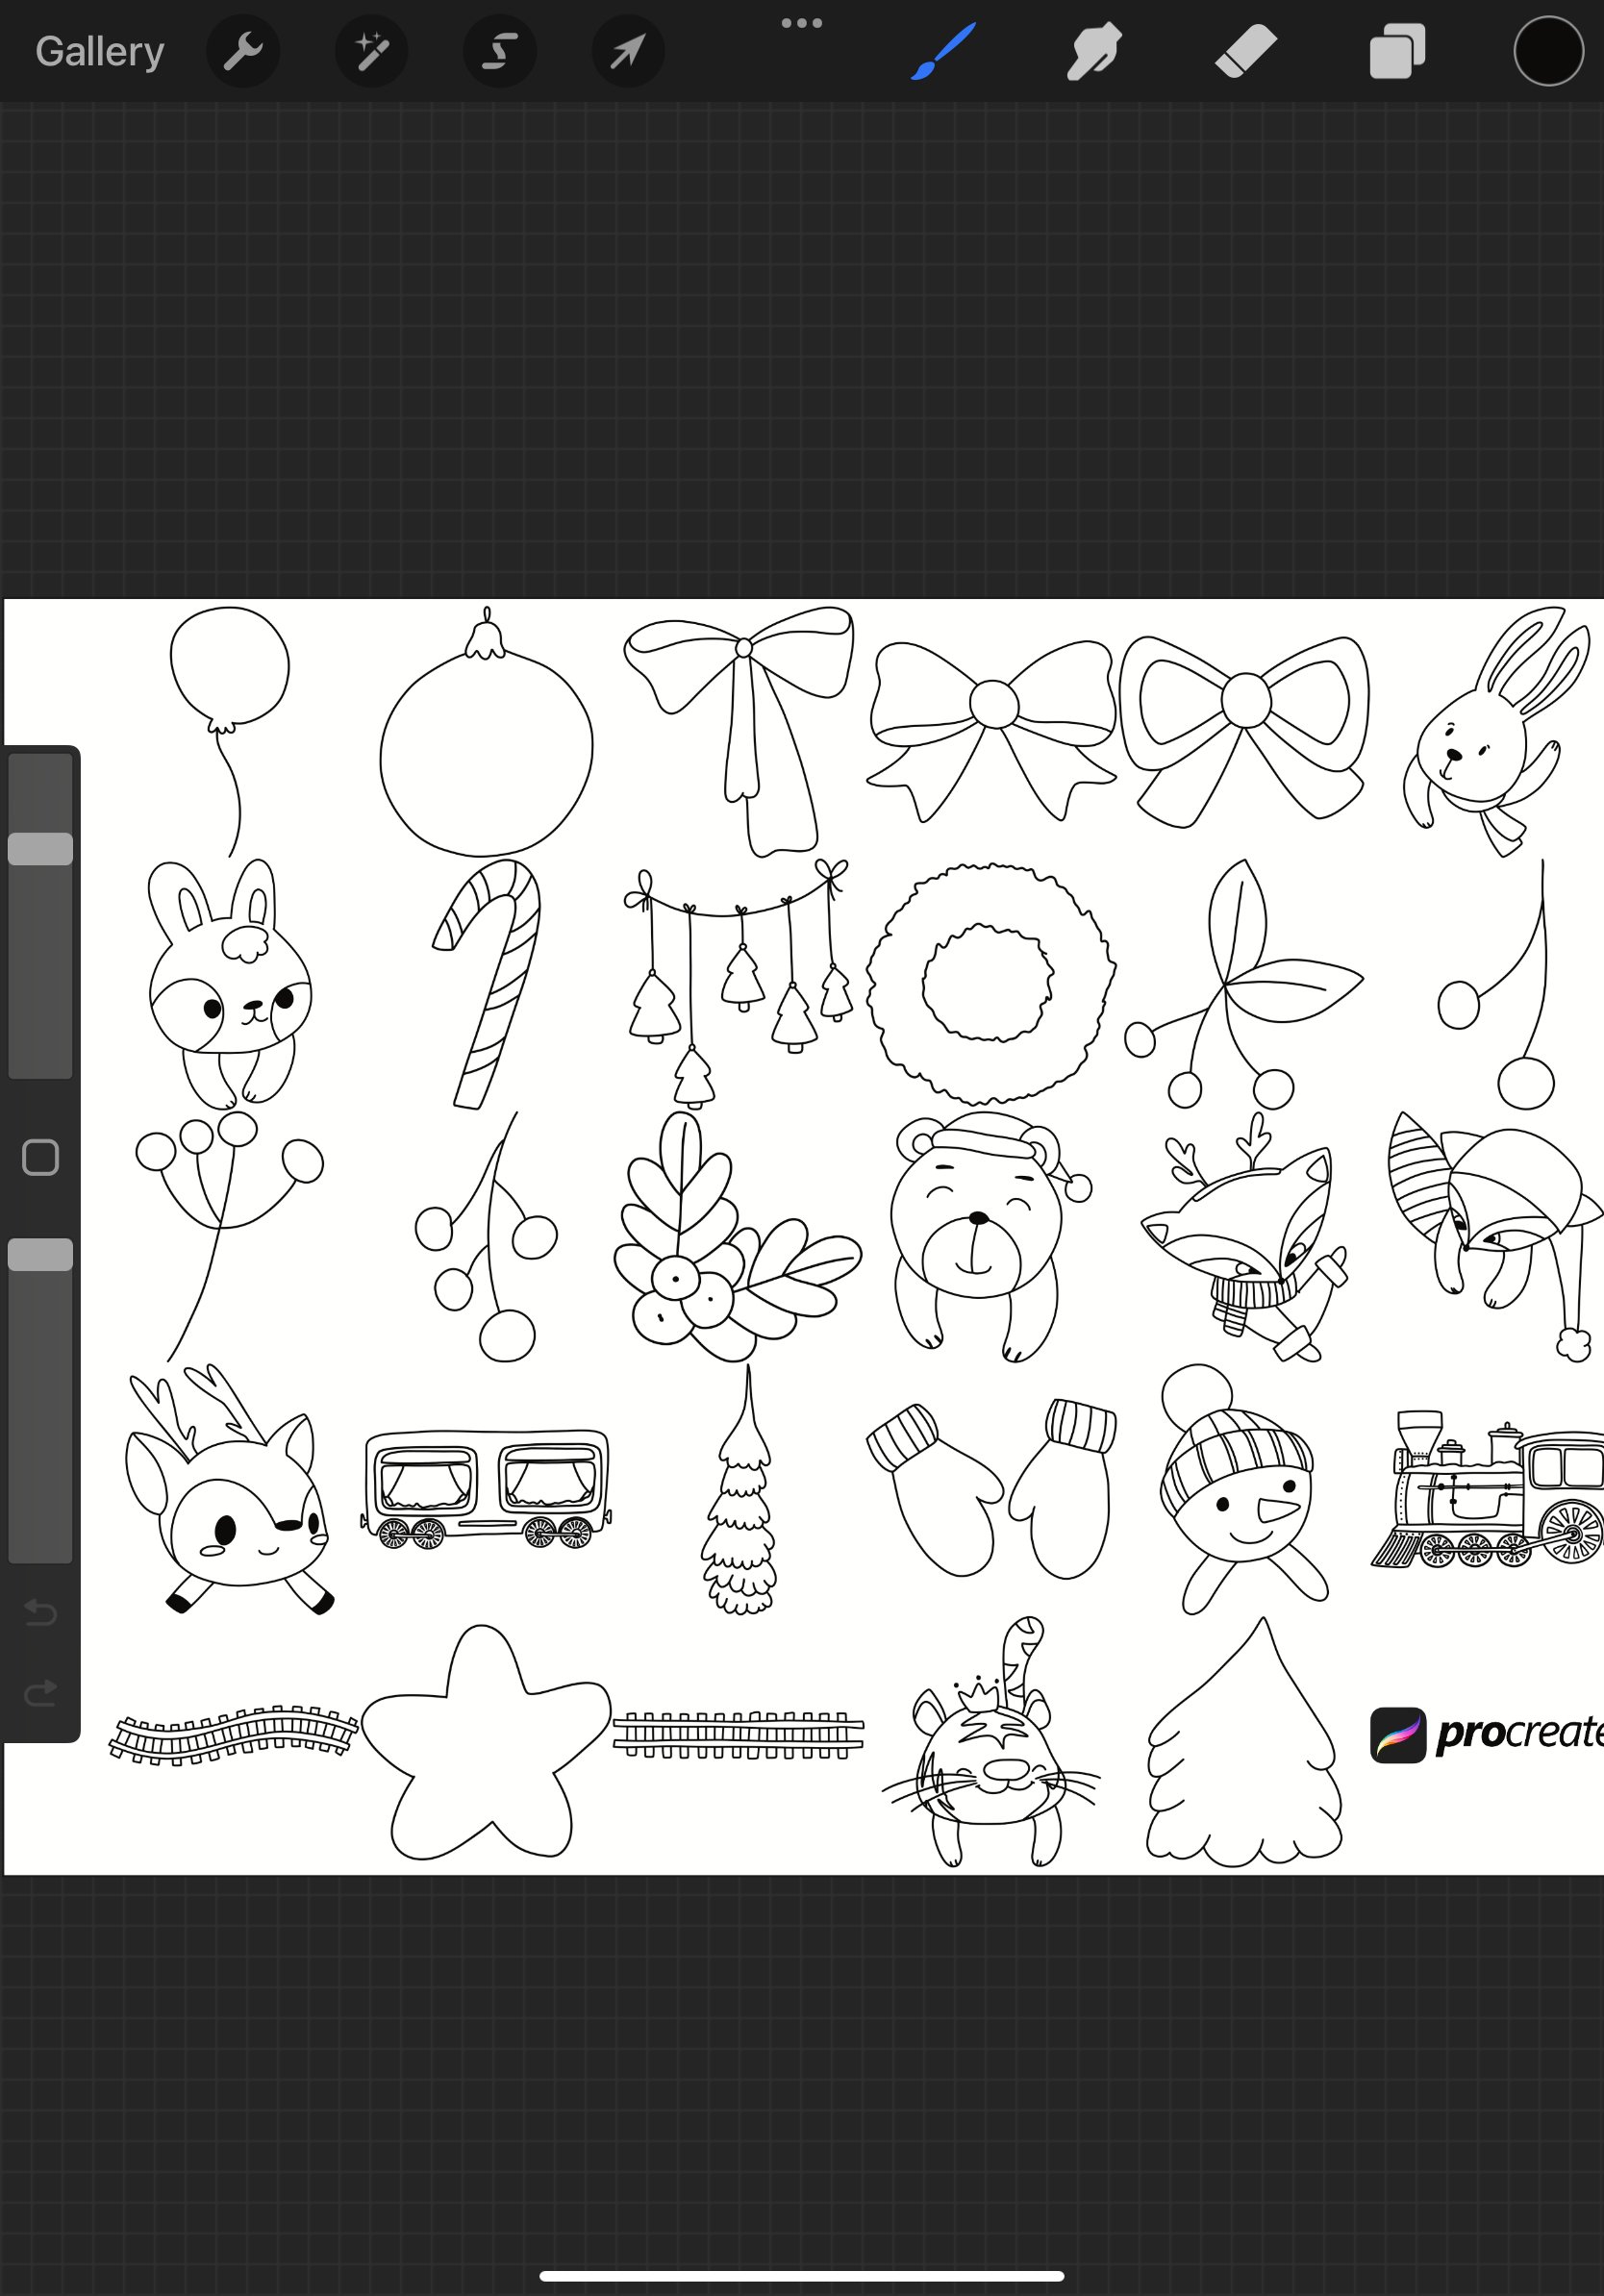Select the Smudge tool
Screen dimensions: 1604x2296
click(1093, 51)
